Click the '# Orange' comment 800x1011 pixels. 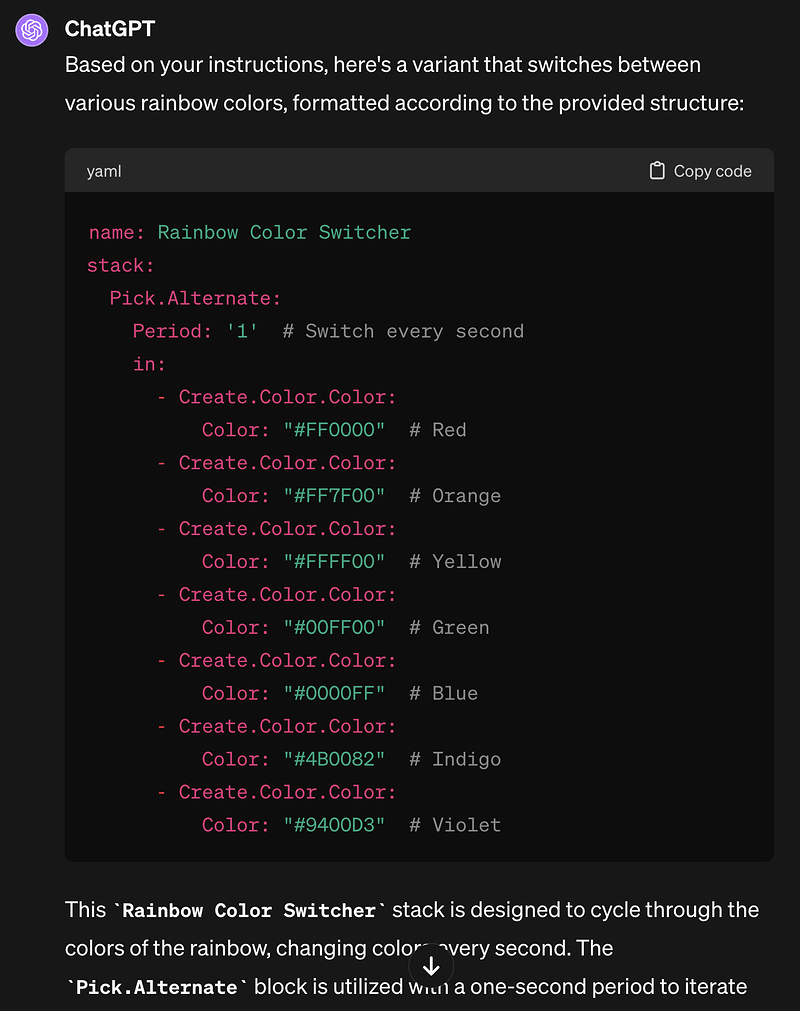tap(455, 496)
